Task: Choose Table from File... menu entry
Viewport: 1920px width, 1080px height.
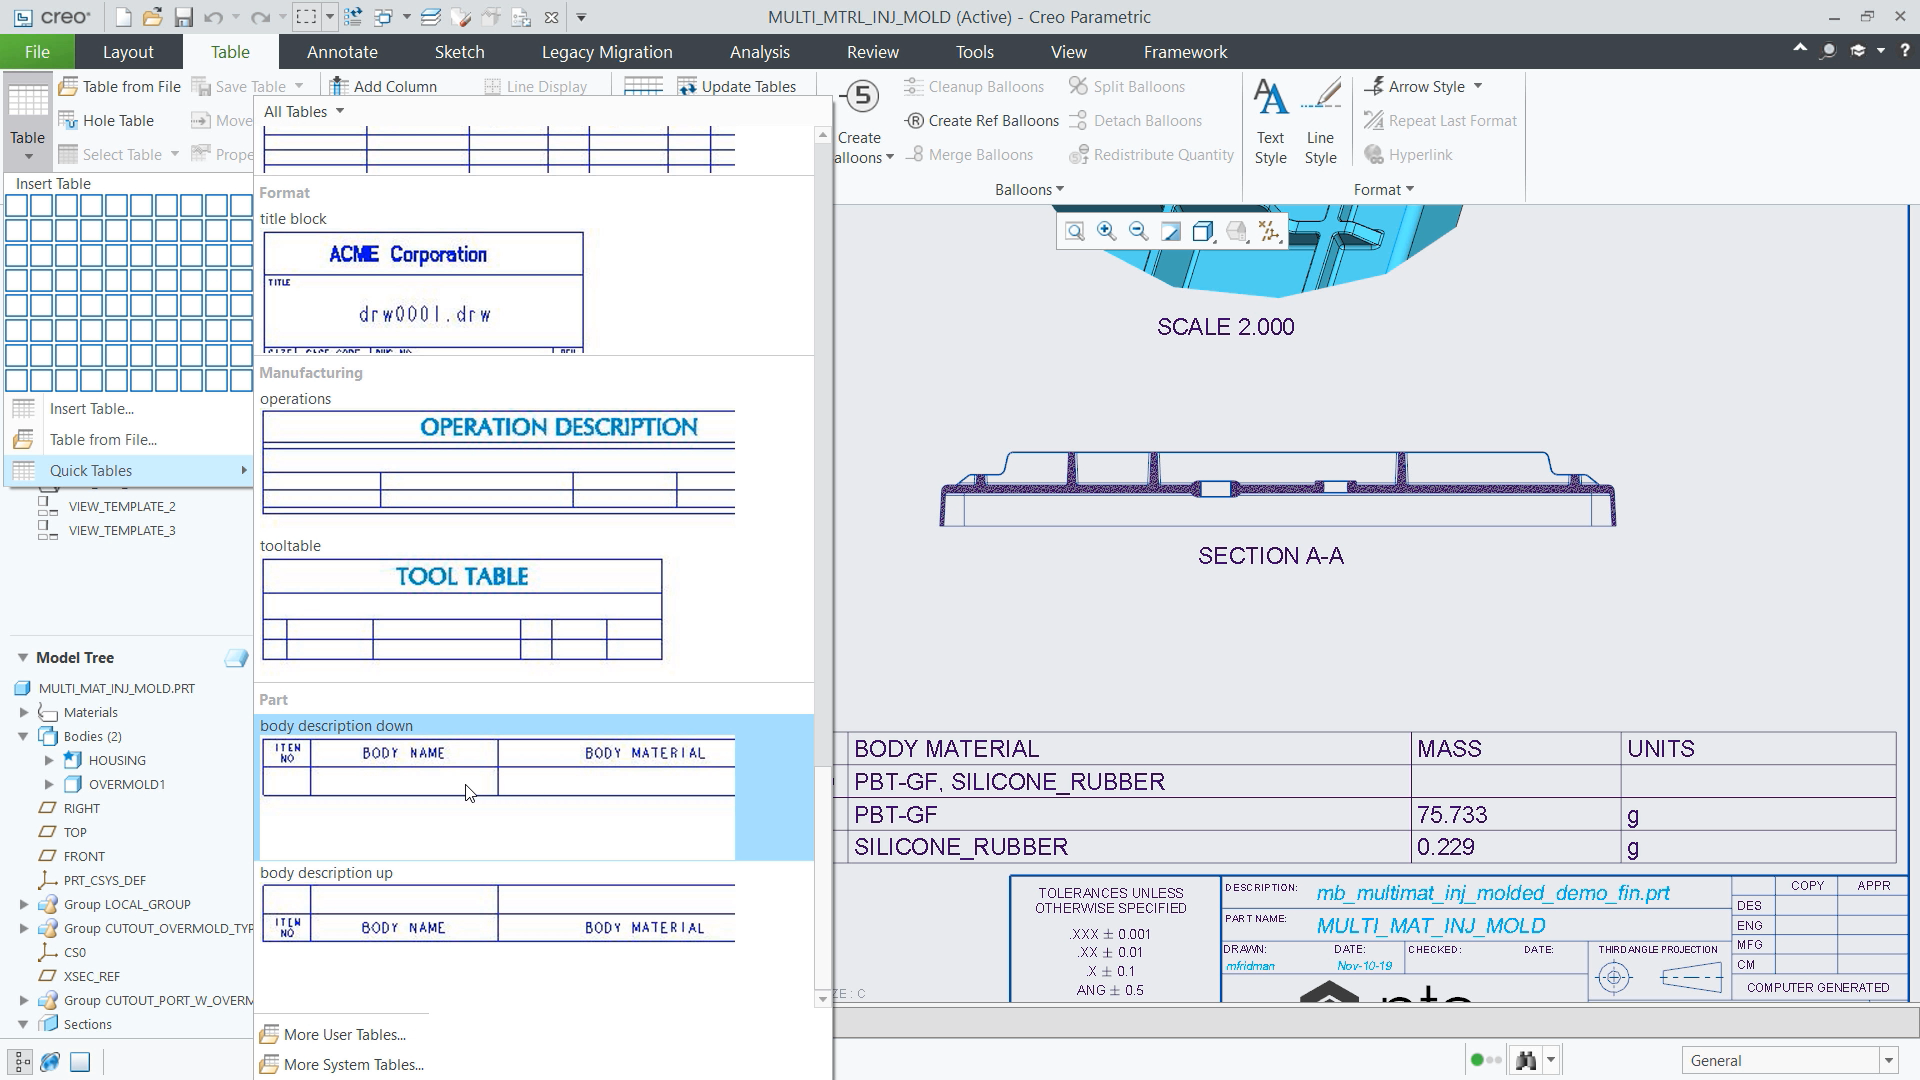Action: click(128, 439)
